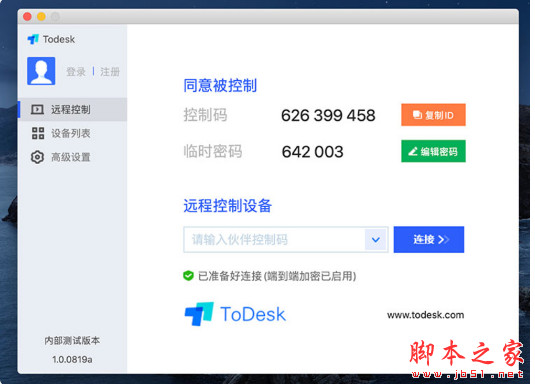This screenshot has height=385, width=535.
Task: Select the temporary password 642 003
Action: pos(313,152)
